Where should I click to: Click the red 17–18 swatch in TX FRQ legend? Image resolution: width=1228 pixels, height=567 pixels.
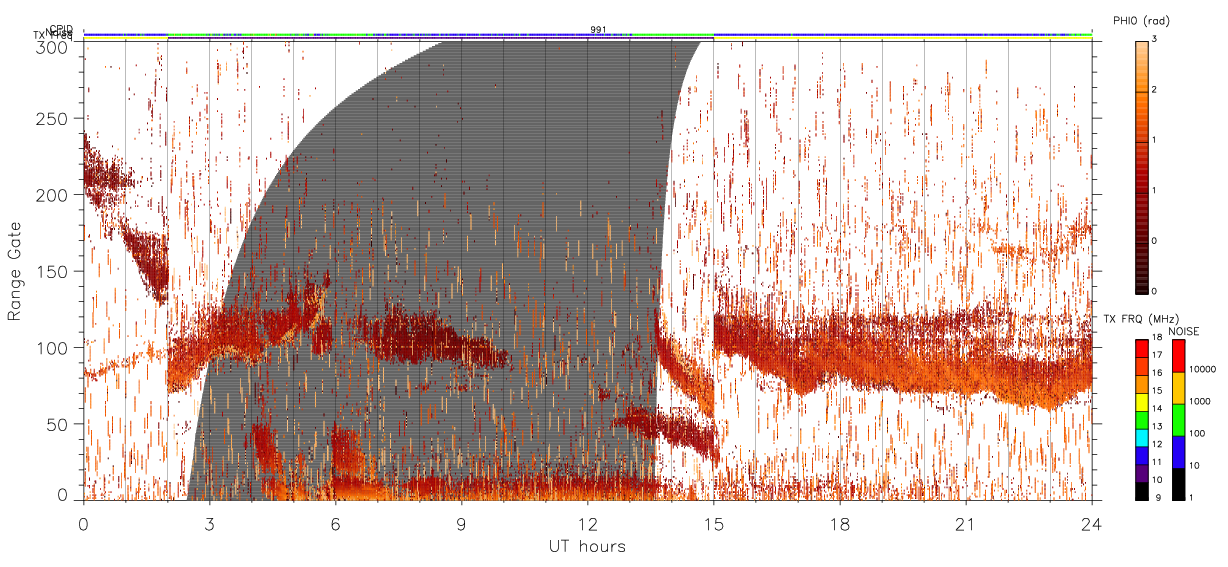point(1141,346)
